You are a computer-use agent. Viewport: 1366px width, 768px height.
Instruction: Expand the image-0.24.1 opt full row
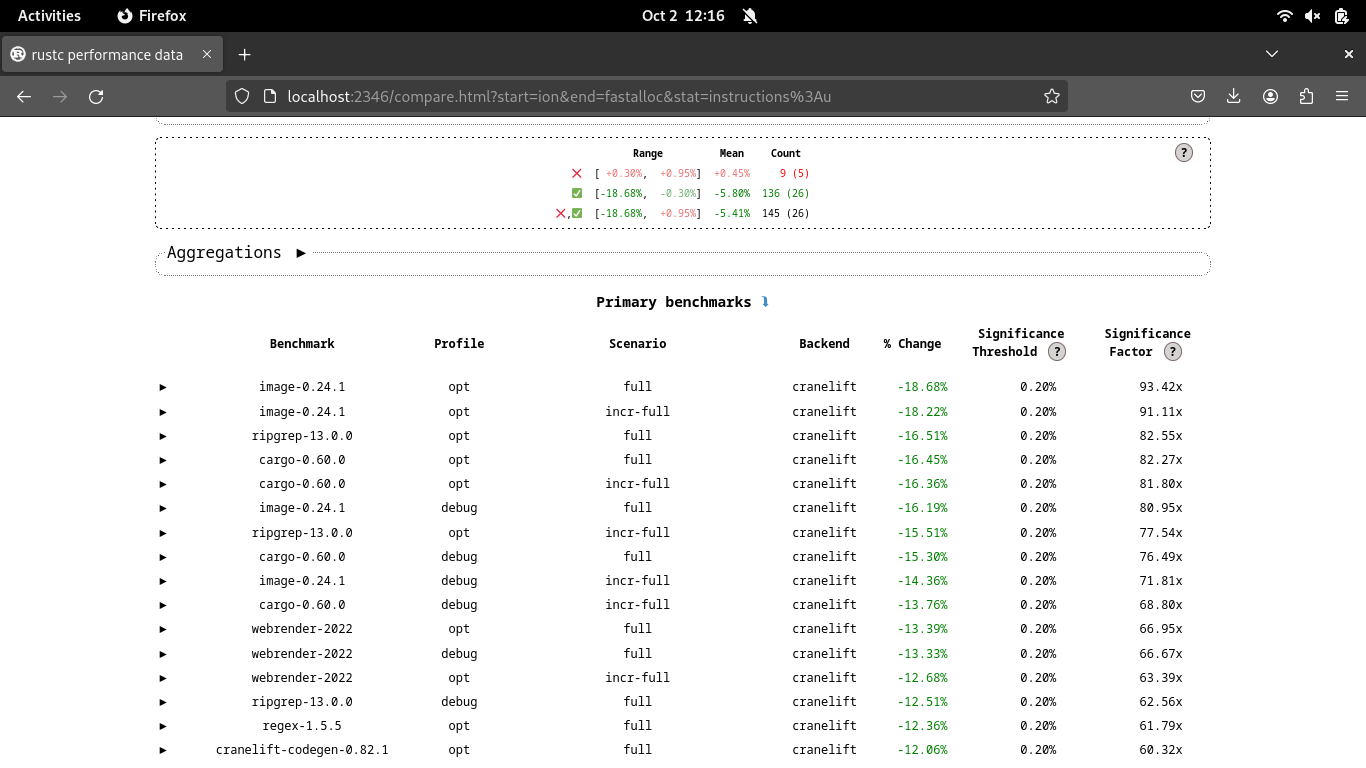[x=163, y=387]
